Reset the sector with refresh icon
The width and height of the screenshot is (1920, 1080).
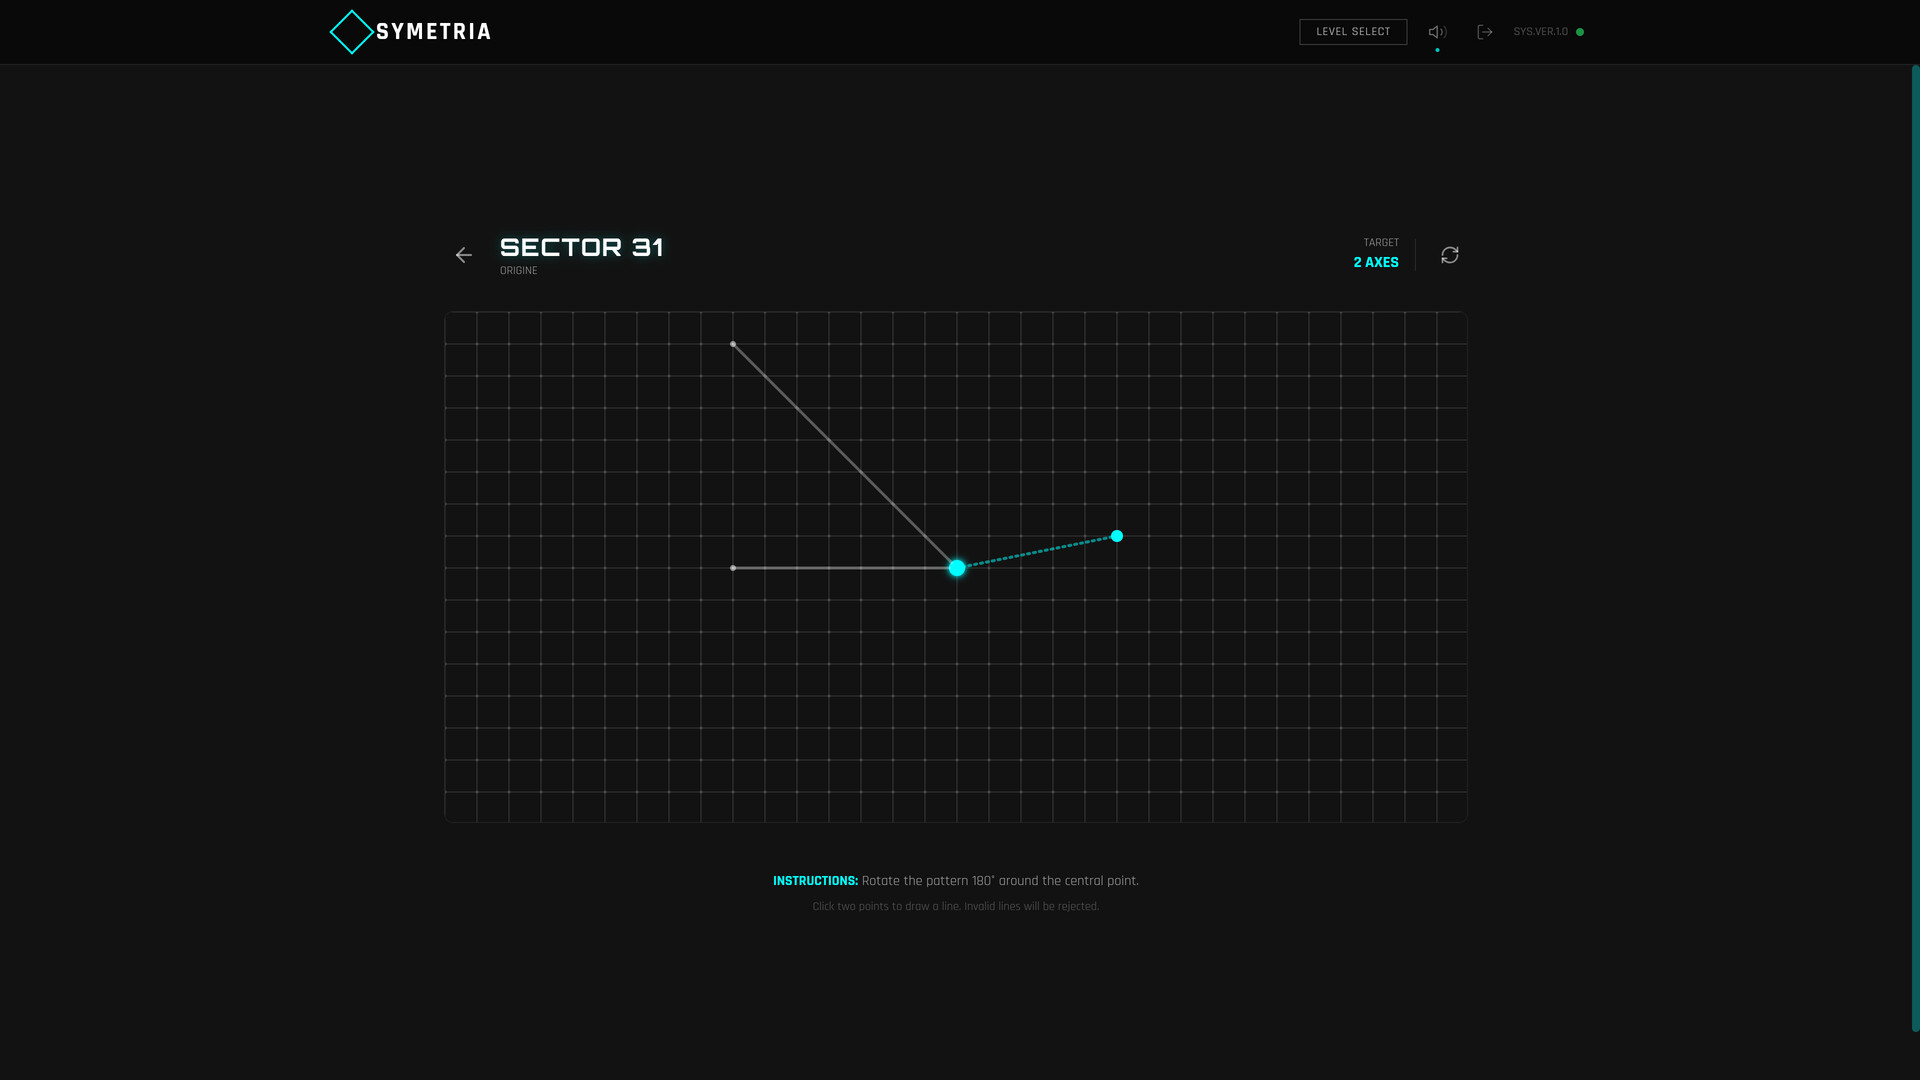pyautogui.click(x=1449, y=255)
